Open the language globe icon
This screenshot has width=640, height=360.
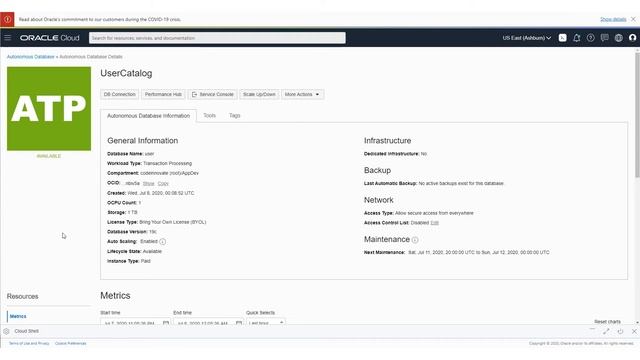[x=619, y=38]
